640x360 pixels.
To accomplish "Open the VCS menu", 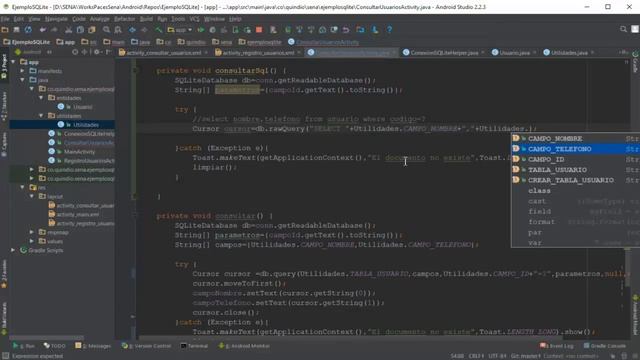I will pyautogui.click(x=195, y=19).
